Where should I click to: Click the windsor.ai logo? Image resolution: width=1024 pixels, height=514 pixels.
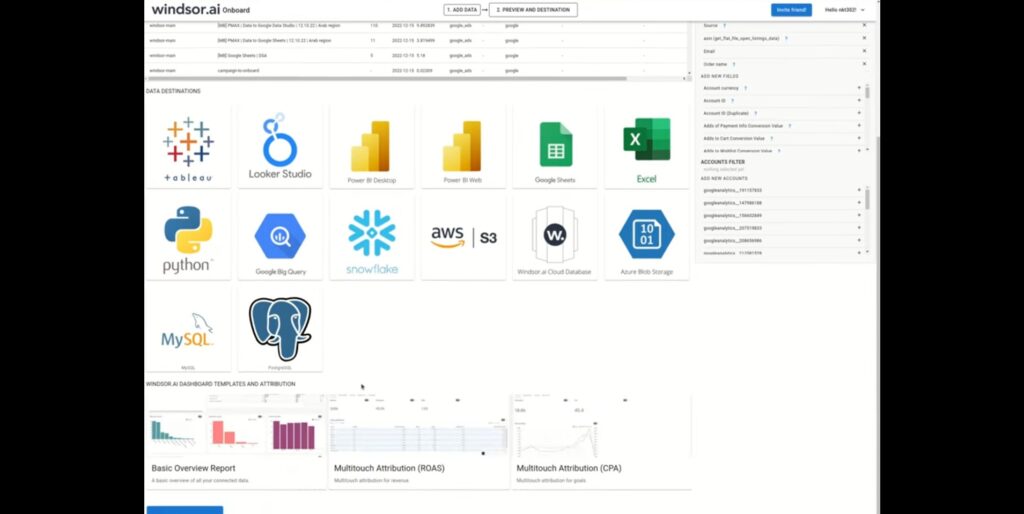pyautogui.click(x=186, y=9)
